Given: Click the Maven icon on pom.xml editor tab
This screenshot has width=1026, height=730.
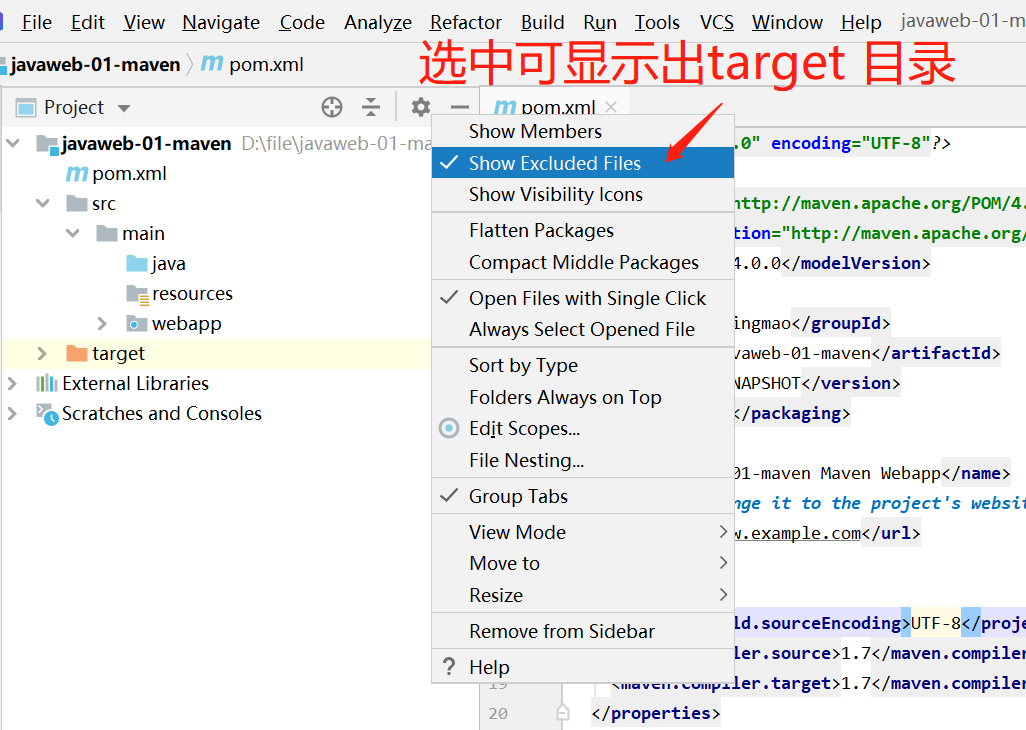Looking at the screenshot, I should point(505,107).
